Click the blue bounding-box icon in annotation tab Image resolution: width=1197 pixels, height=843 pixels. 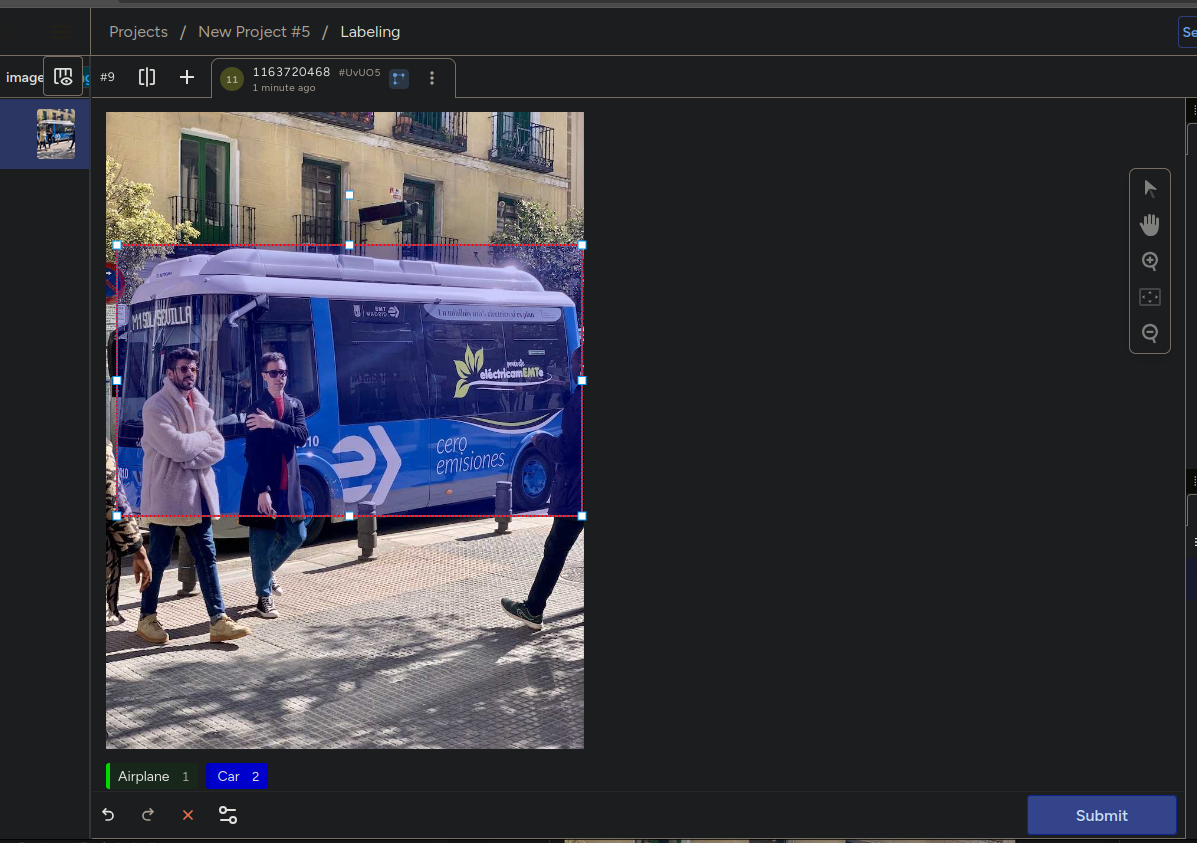(399, 78)
